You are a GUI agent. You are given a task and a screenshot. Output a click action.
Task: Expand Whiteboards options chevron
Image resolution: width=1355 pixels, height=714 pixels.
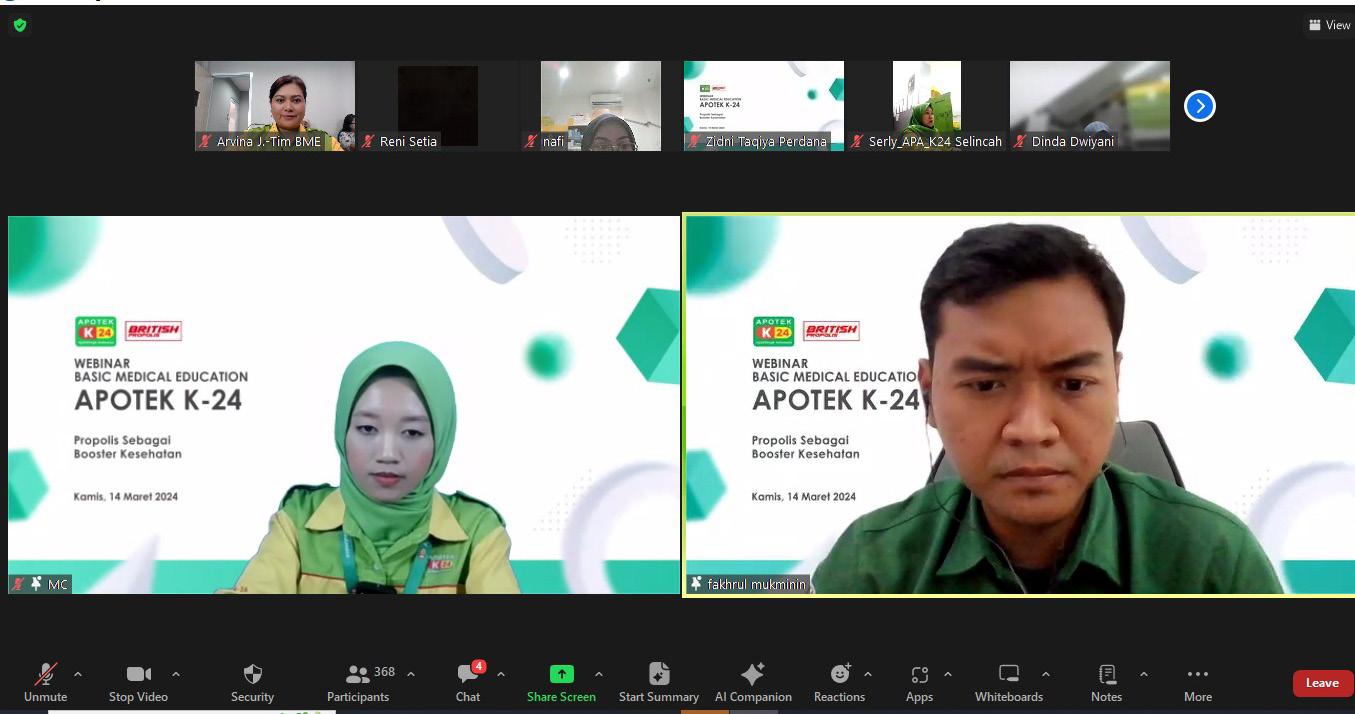1046,674
